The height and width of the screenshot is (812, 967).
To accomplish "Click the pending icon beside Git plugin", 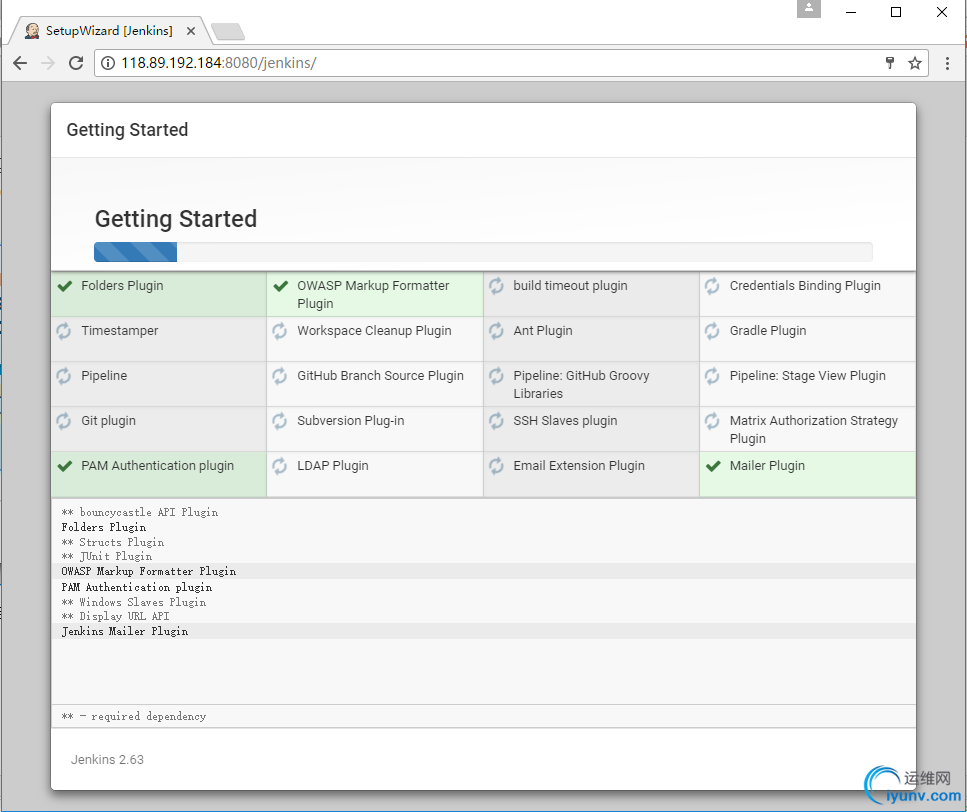I will coord(64,421).
